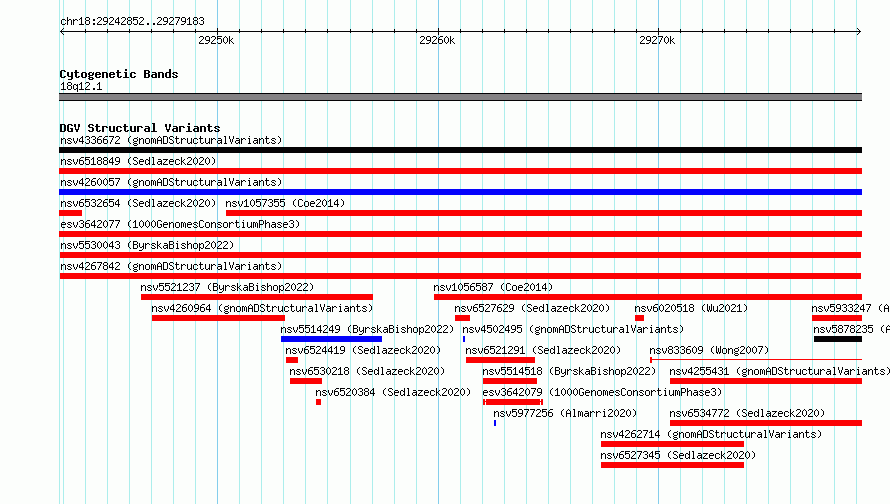890x504 pixels.
Task: Click nsv6520384 (Sedlazeck2020) label
Action: pos(393,392)
